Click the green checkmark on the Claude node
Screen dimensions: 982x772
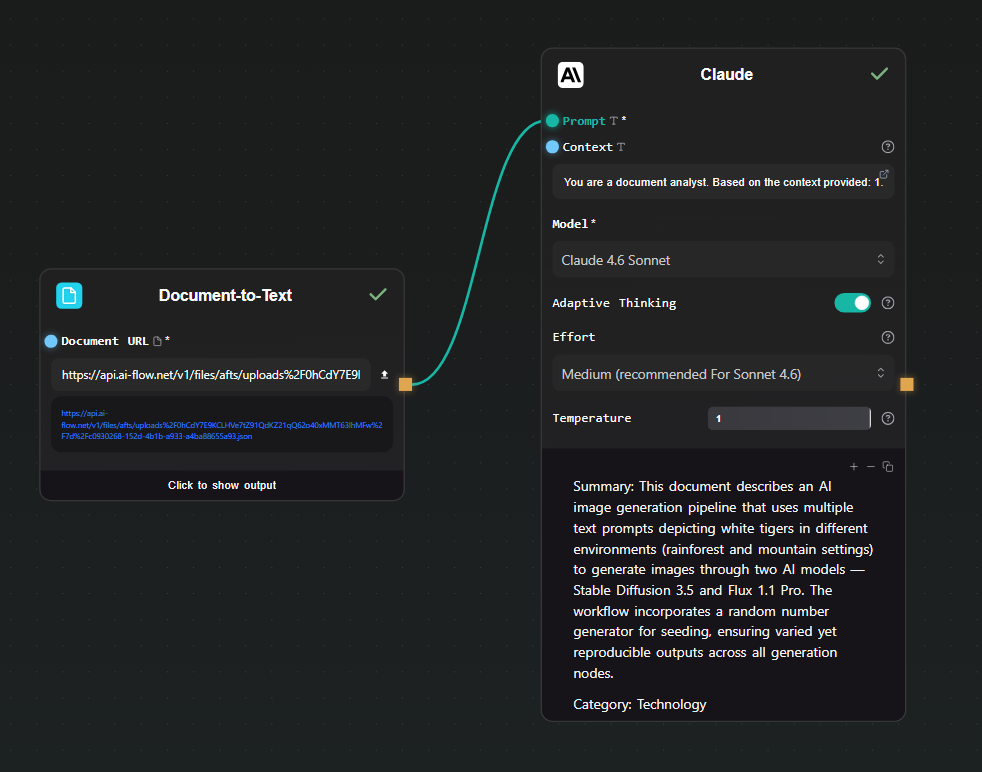point(879,73)
